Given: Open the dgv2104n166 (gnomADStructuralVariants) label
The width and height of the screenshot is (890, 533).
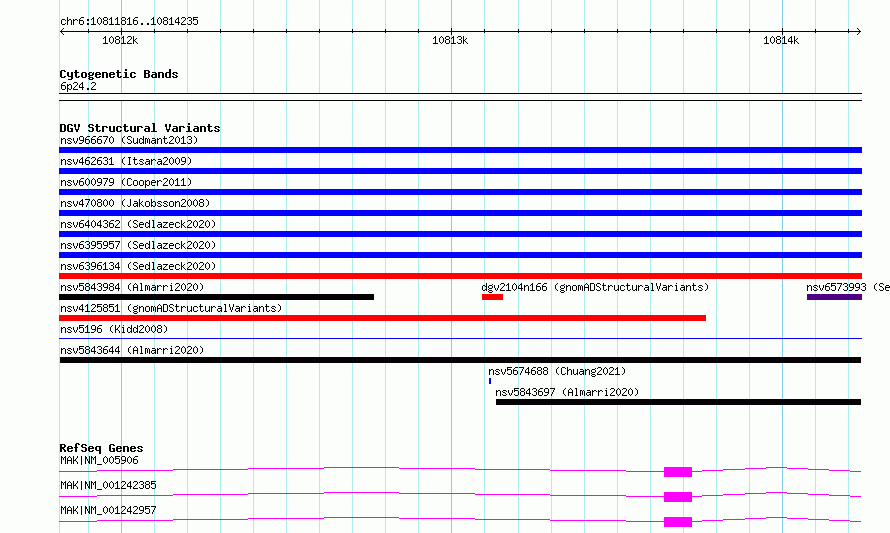Looking at the screenshot, I should pyautogui.click(x=595, y=287).
